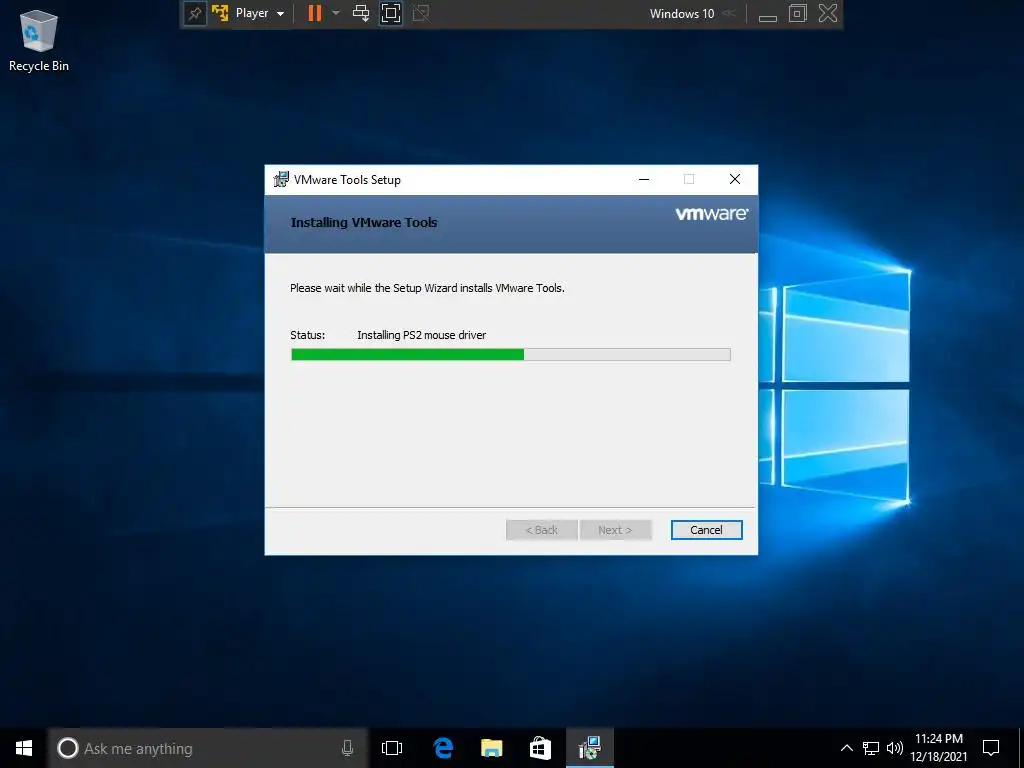This screenshot has height=768, width=1024.
Task: Collapse the VMware toolbar chevrons
Action: (x=729, y=13)
